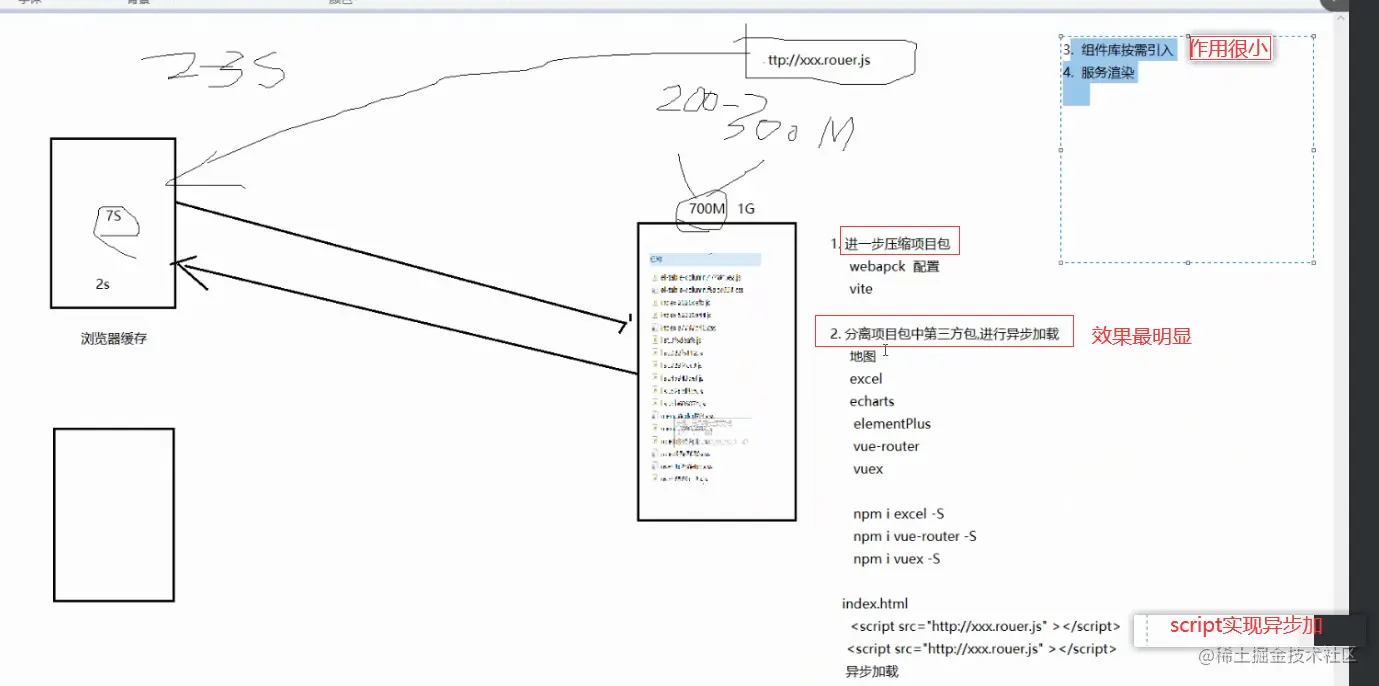
Task: Click the left-middle resize handle of the text box
Action: [1061, 149]
